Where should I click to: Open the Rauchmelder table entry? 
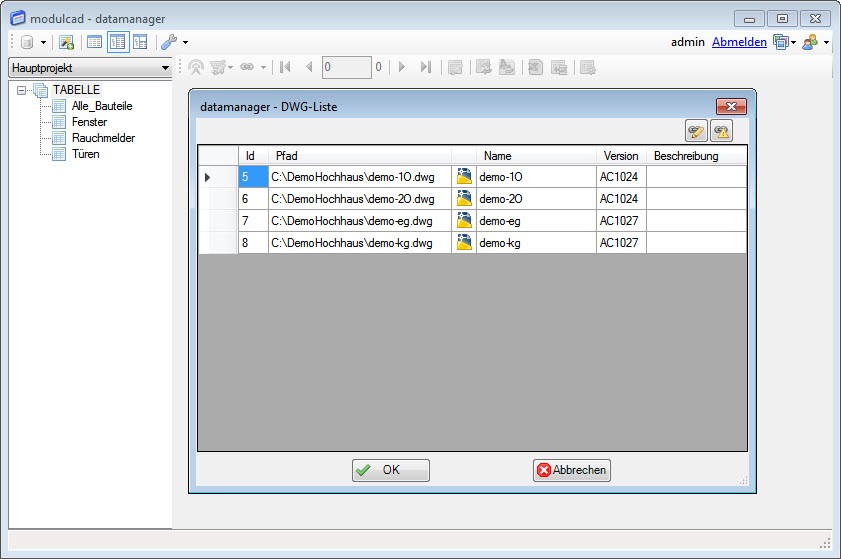coord(104,138)
